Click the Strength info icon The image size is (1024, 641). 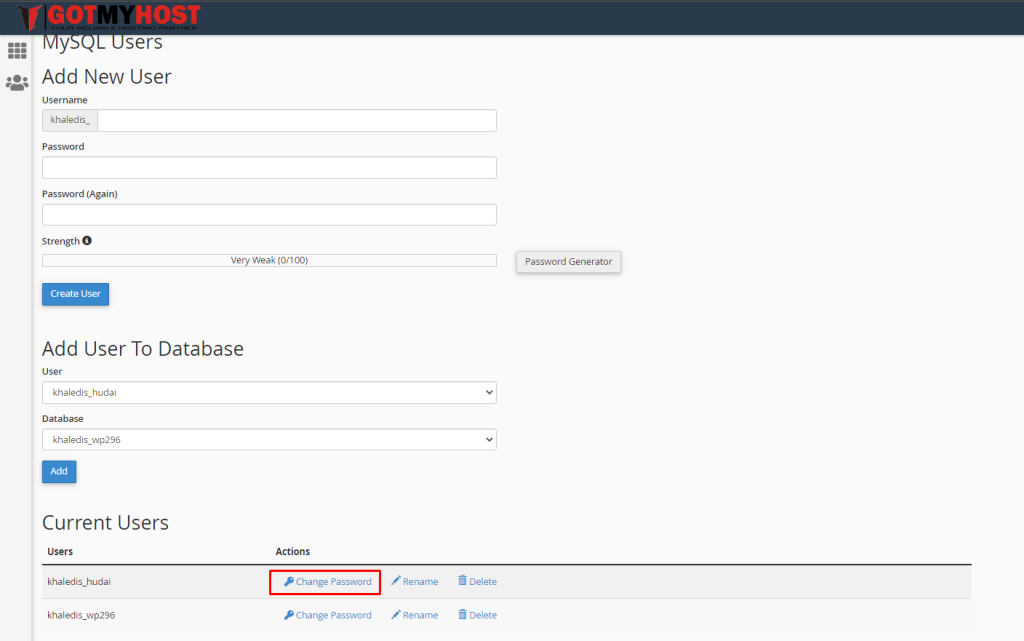tap(87, 241)
